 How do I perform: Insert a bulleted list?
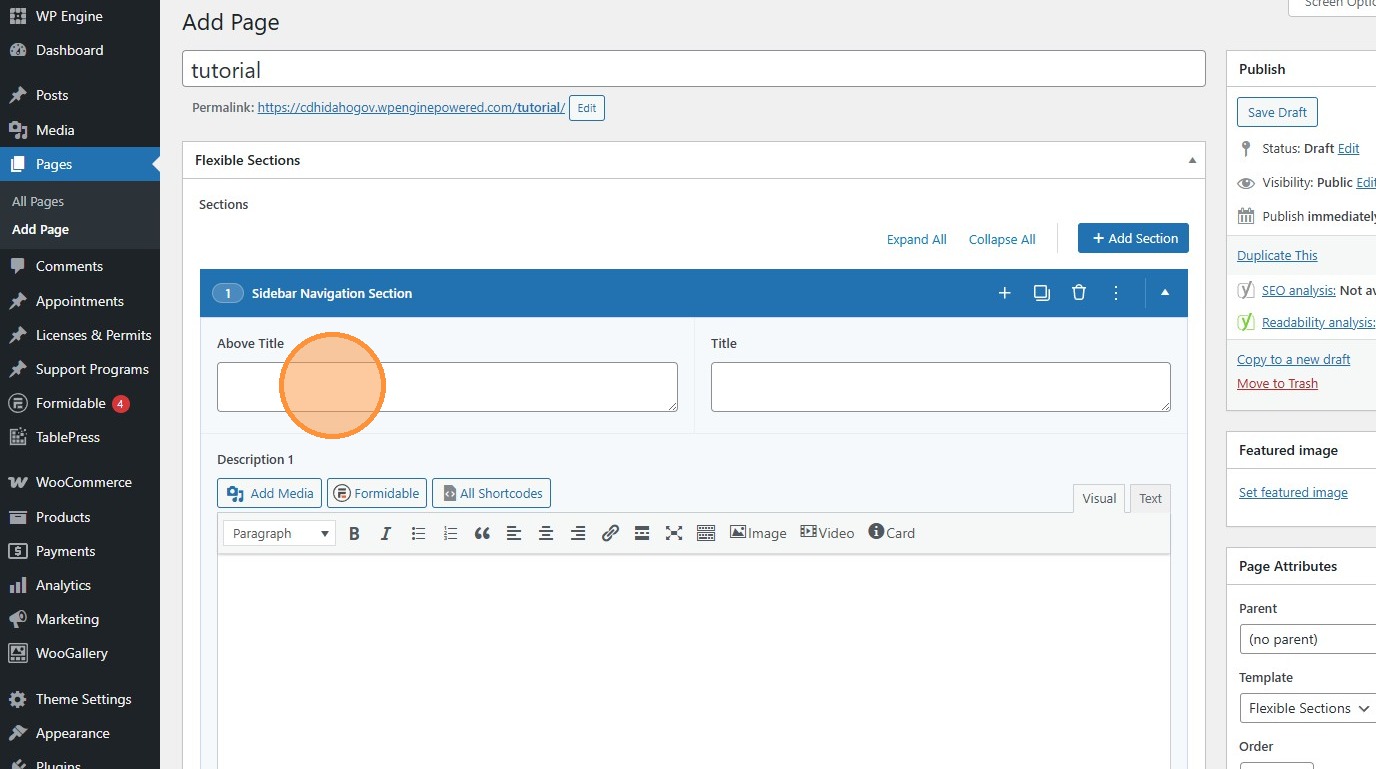418,533
